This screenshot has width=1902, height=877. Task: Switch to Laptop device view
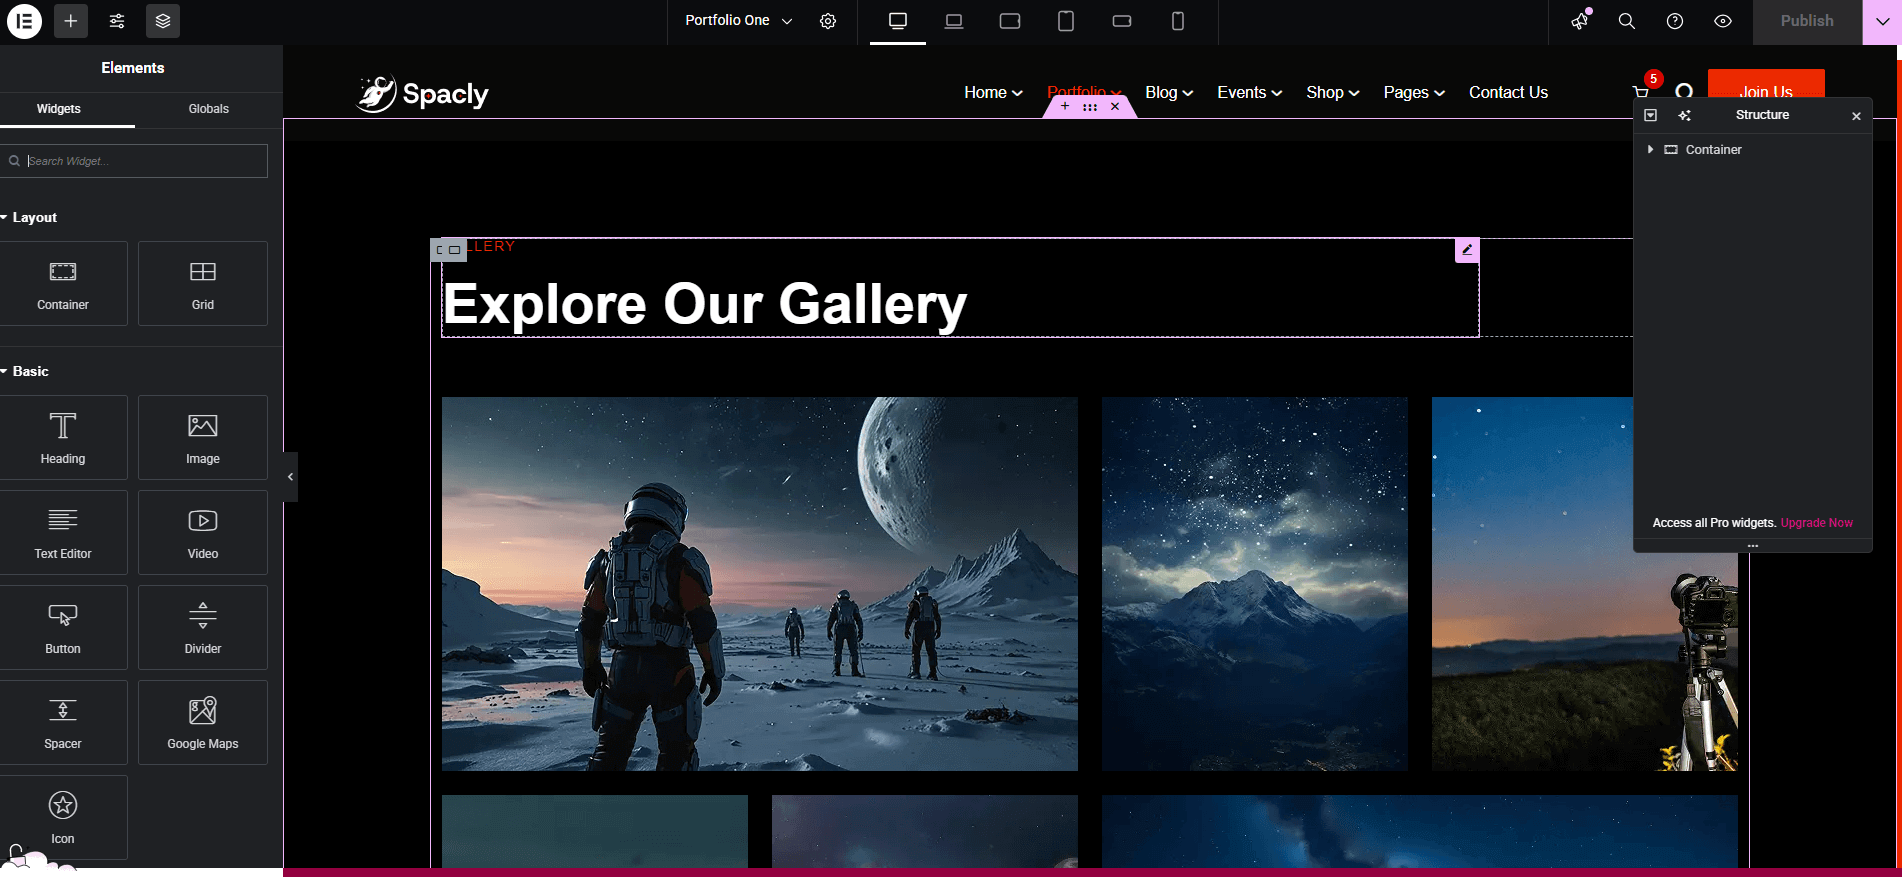click(x=954, y=21)
